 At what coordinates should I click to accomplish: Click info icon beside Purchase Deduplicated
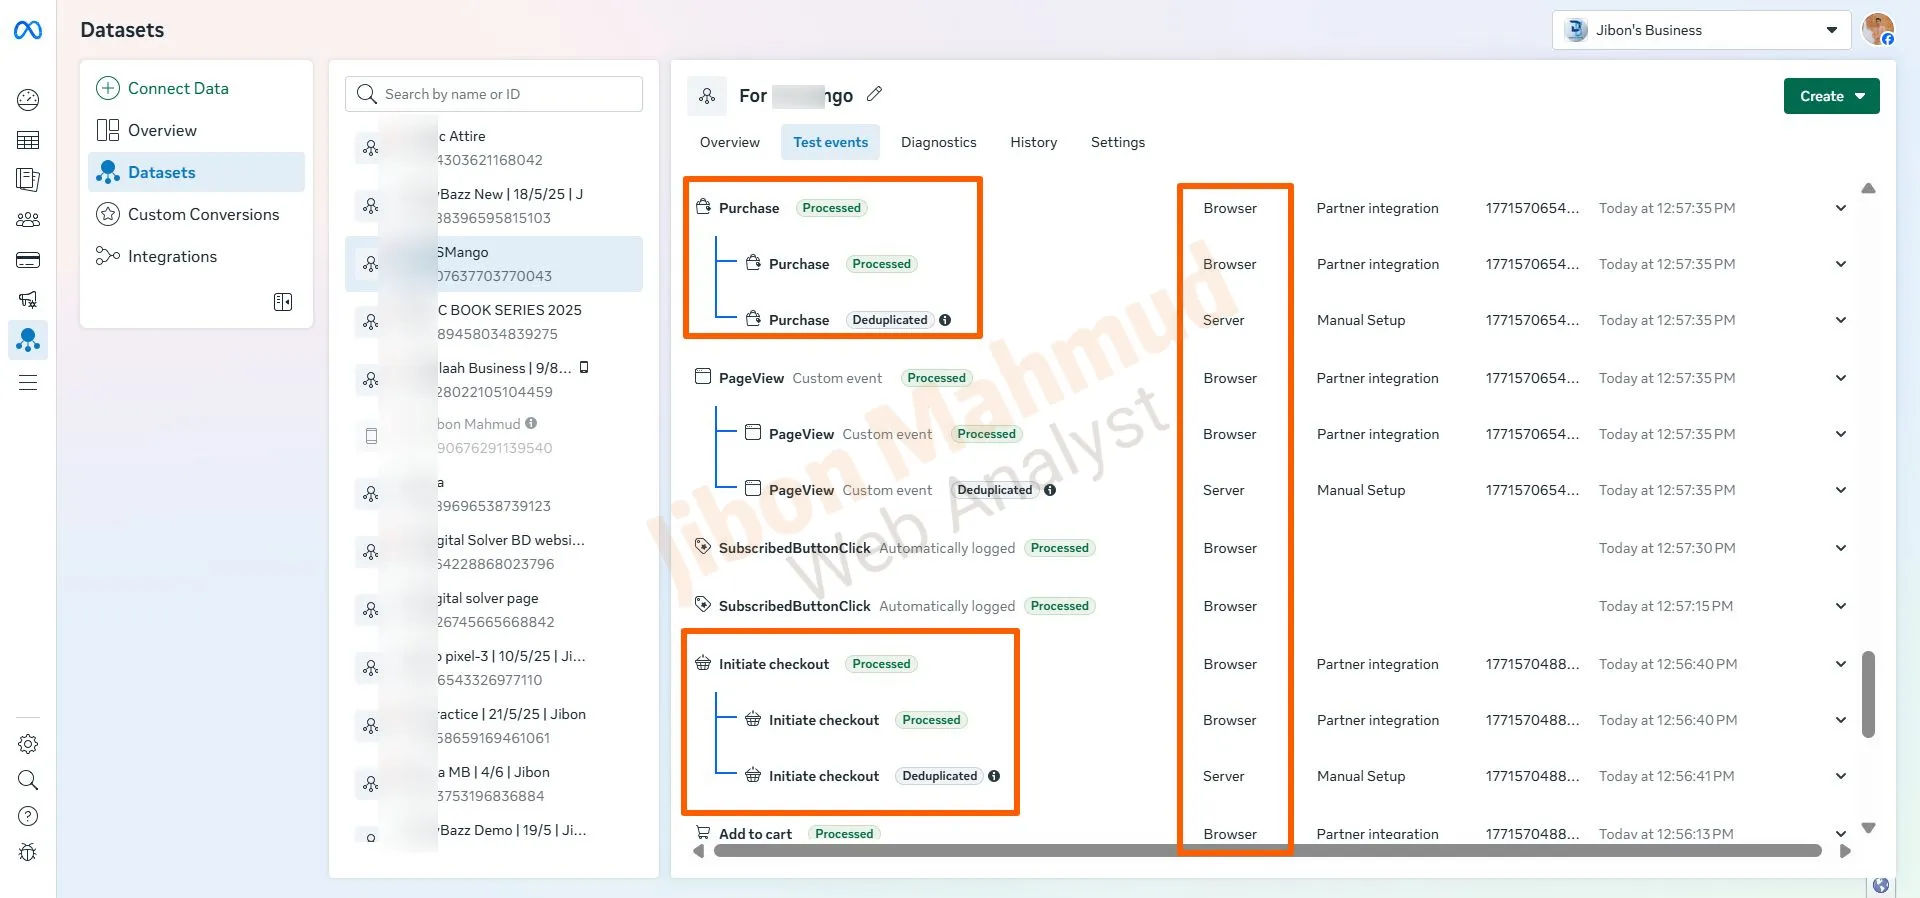pos(945,320)
